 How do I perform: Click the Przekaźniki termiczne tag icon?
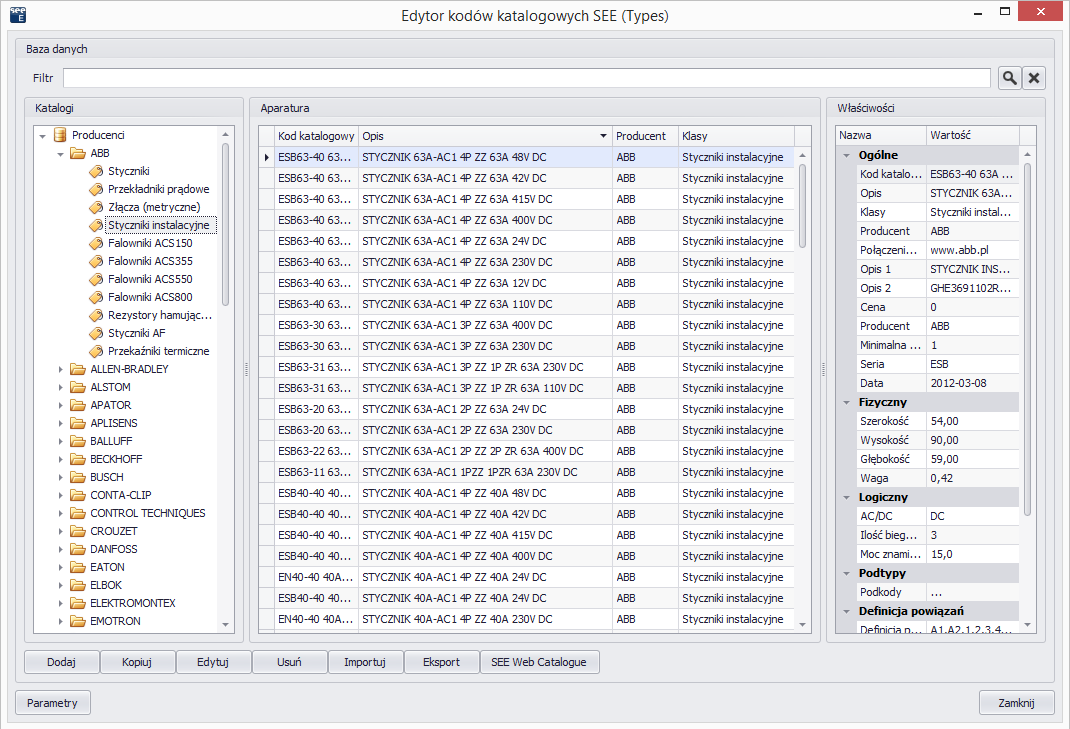click(x=96, y=351)
